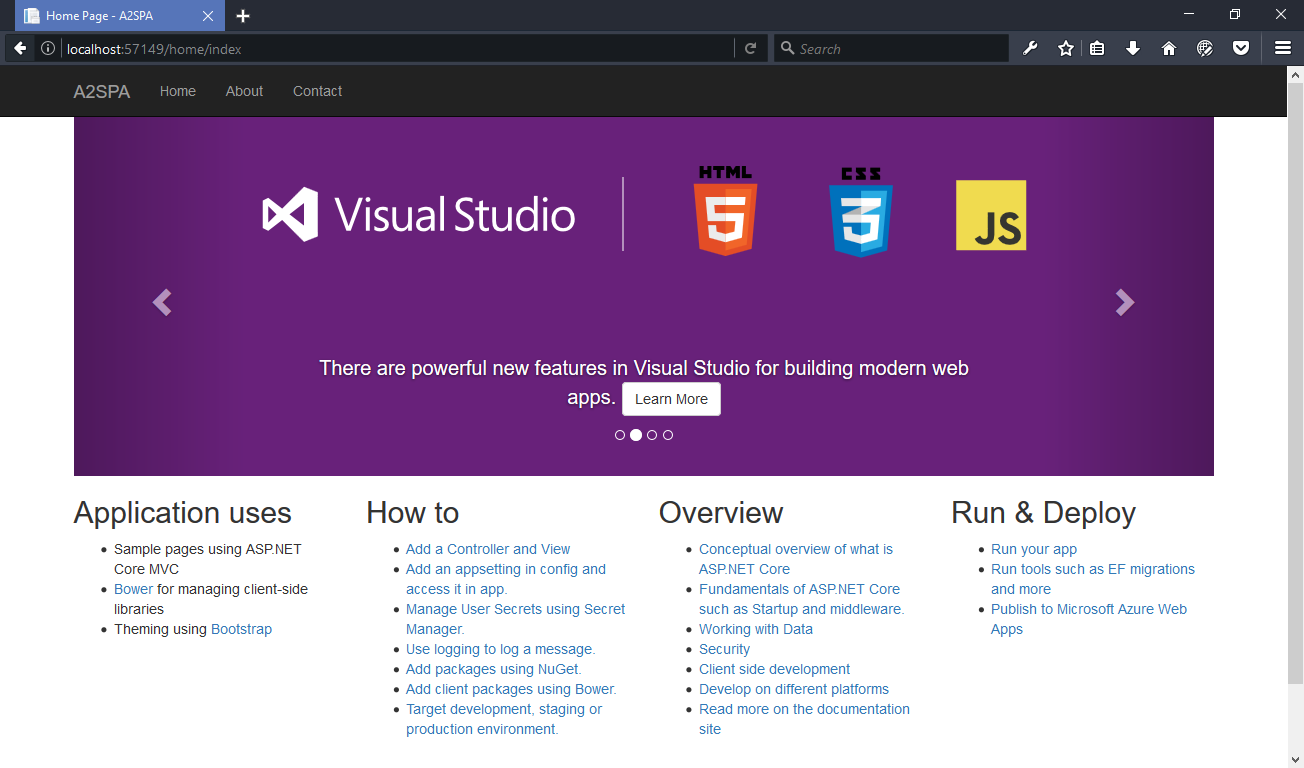Click the Run & Deploy heading
Image resolution: width=1304 pixels, height=768 pixels.
click(1043, 513)
